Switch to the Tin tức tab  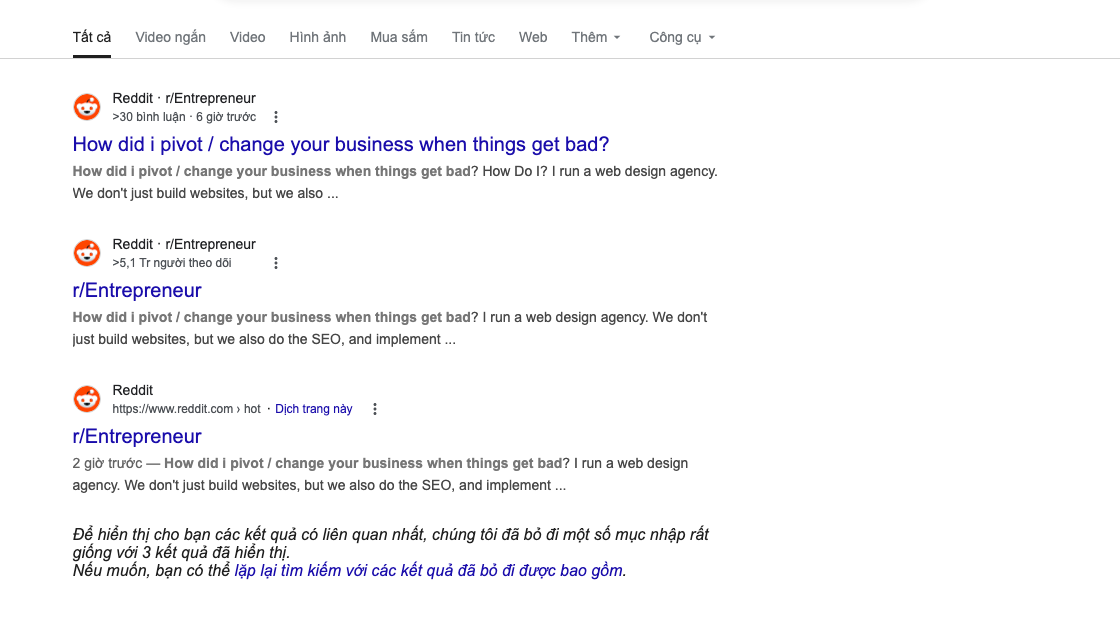(473, 37)
